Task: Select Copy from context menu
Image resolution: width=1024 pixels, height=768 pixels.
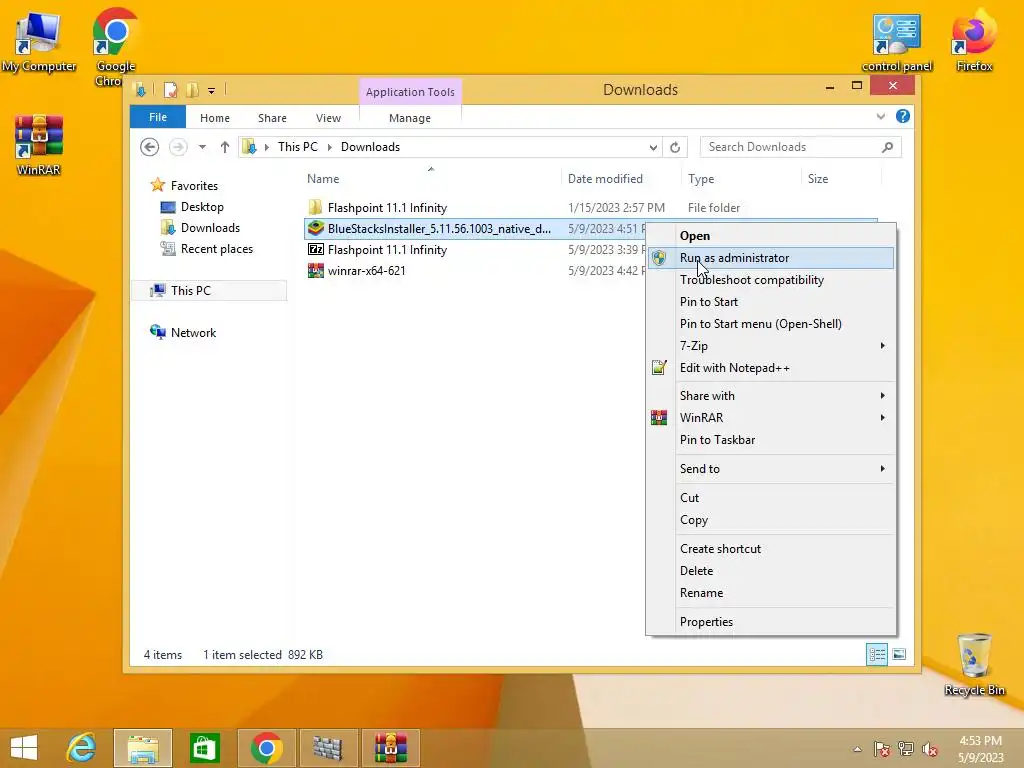Action: tap(771, 520)
